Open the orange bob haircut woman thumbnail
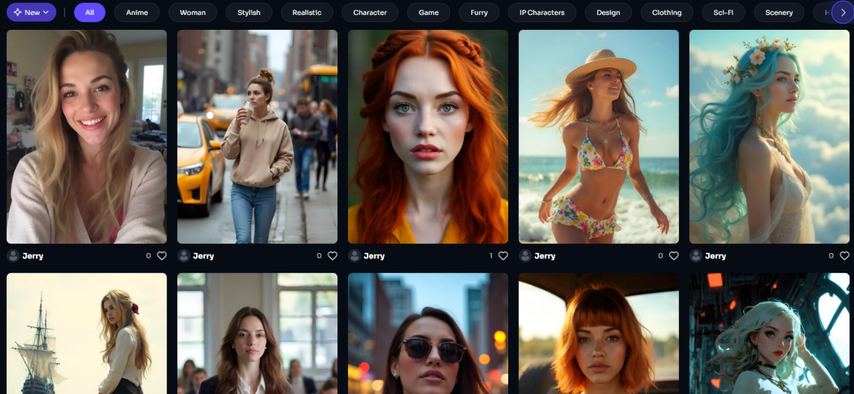 pos(599,334)
